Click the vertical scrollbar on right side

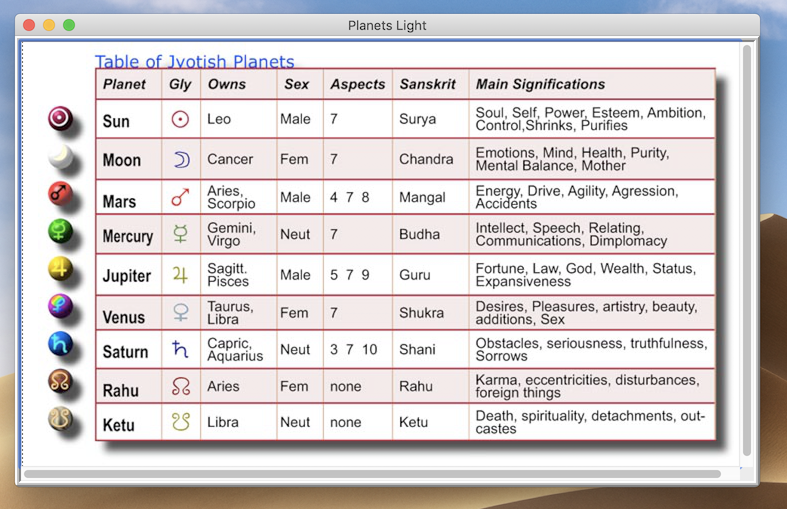coord(746,250)
